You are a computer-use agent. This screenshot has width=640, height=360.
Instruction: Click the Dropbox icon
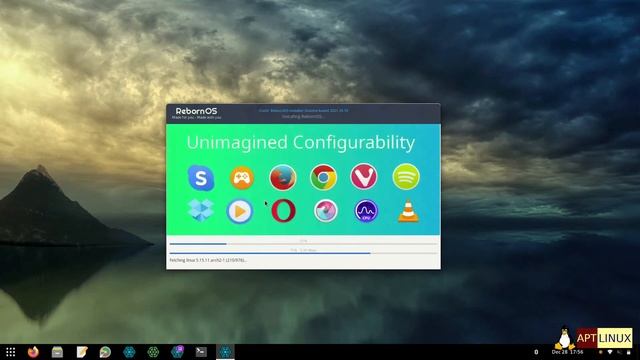point(201,211)
